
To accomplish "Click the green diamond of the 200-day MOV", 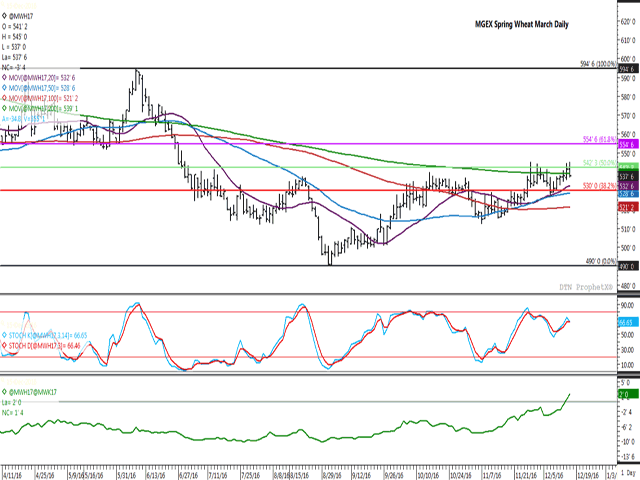I will tap(4, 108).
